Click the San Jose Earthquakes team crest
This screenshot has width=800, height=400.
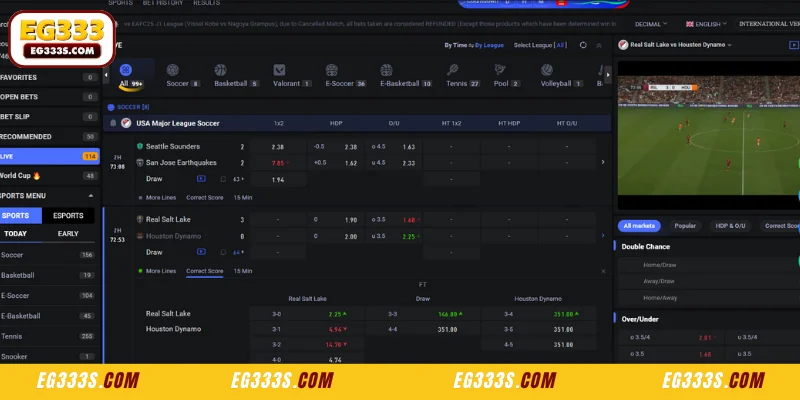pos(140,162)
